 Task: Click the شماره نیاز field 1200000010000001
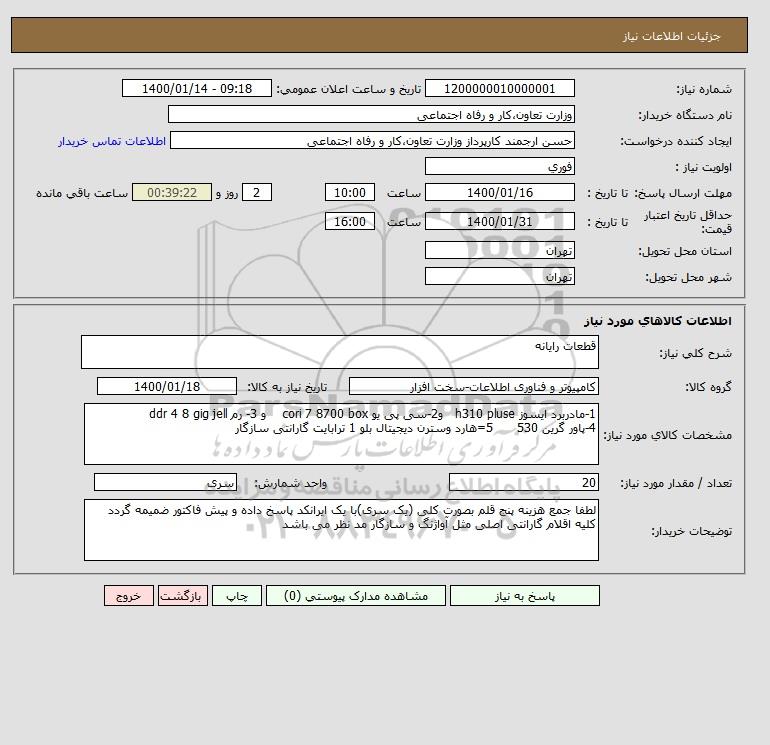[x=499, y=88]
